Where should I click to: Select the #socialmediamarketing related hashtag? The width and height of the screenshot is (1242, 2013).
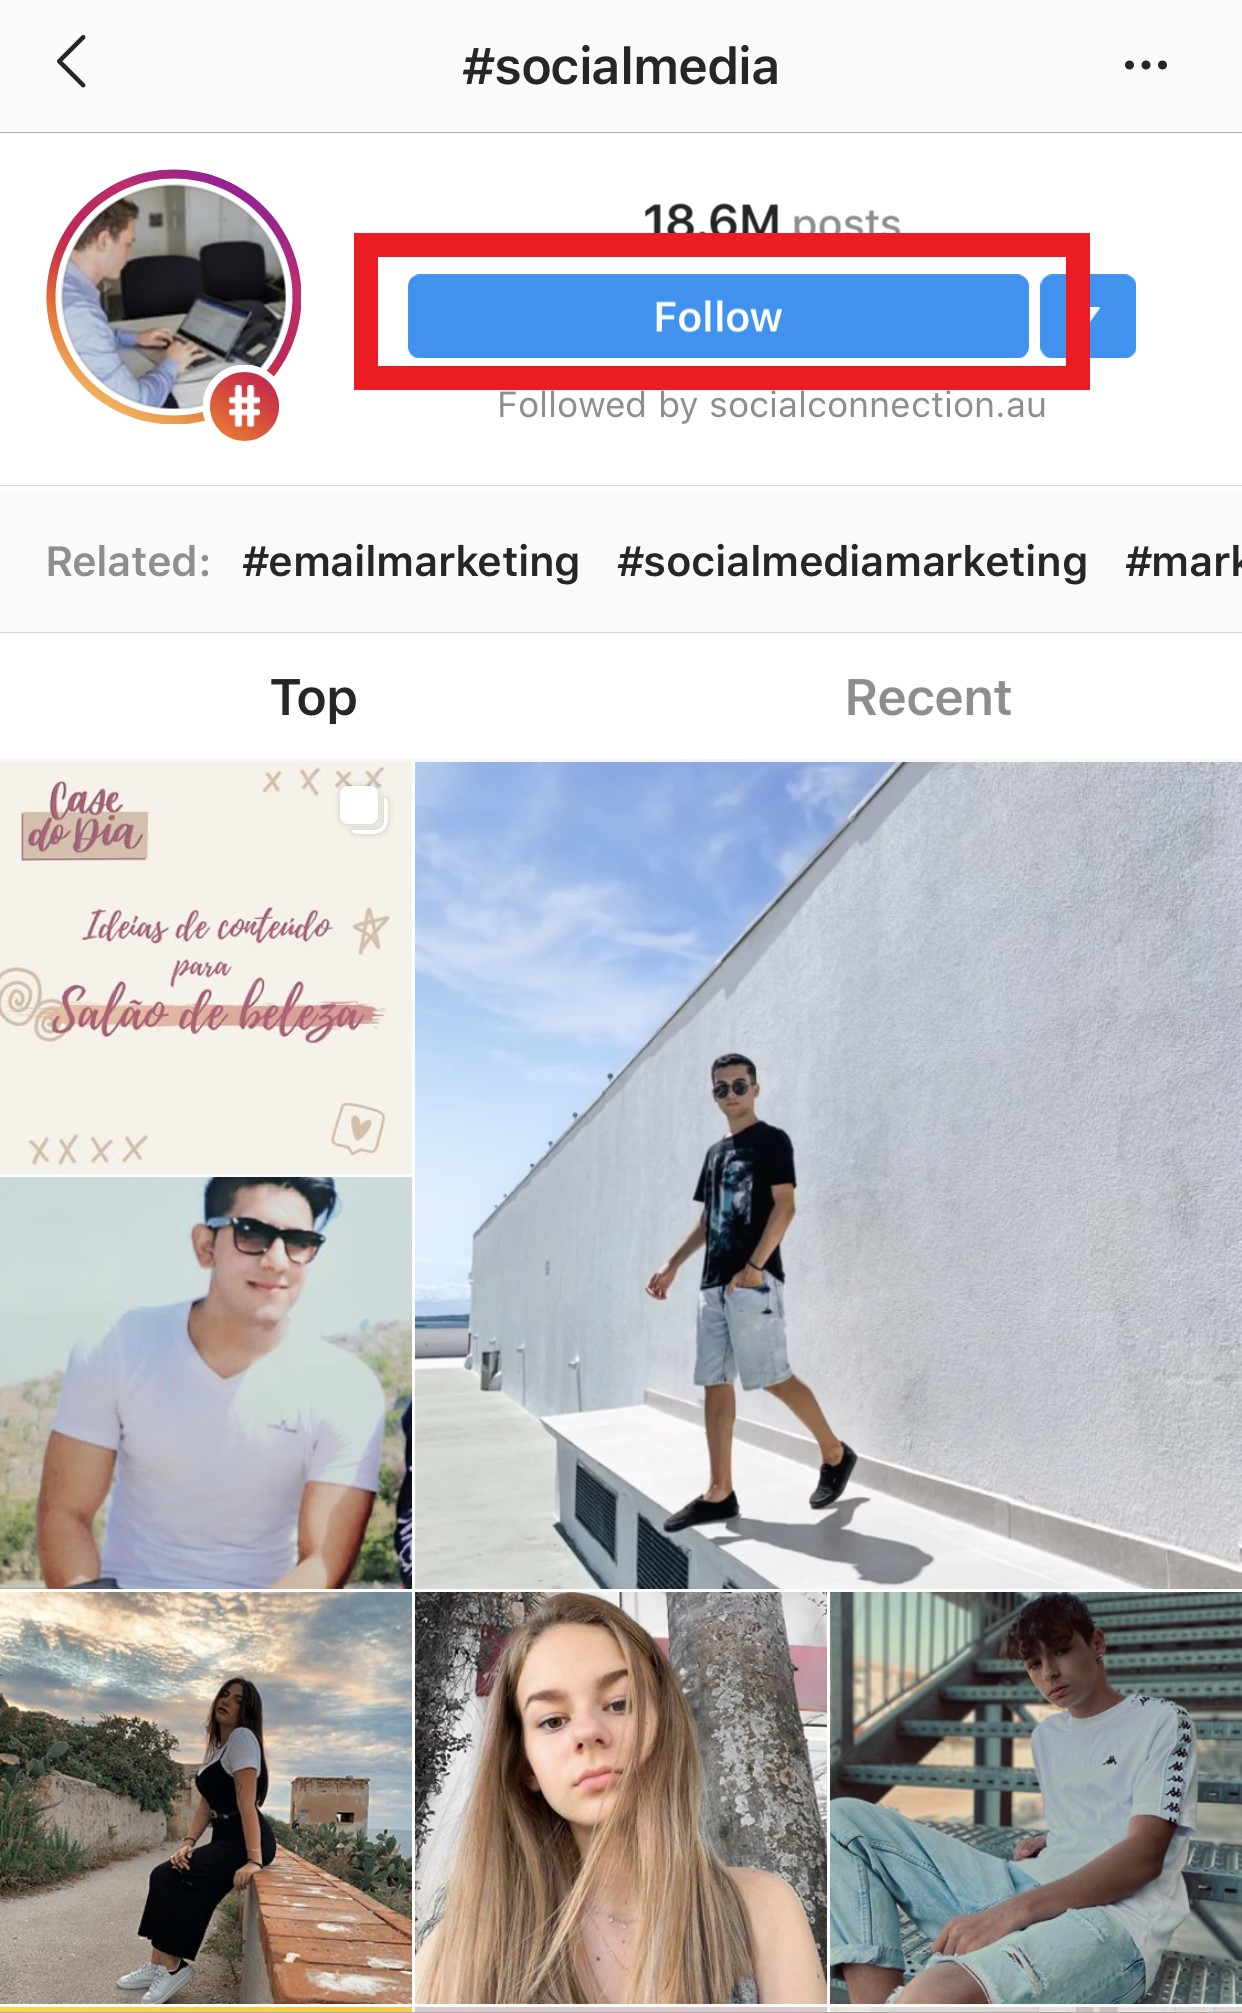tap(852, 561)
